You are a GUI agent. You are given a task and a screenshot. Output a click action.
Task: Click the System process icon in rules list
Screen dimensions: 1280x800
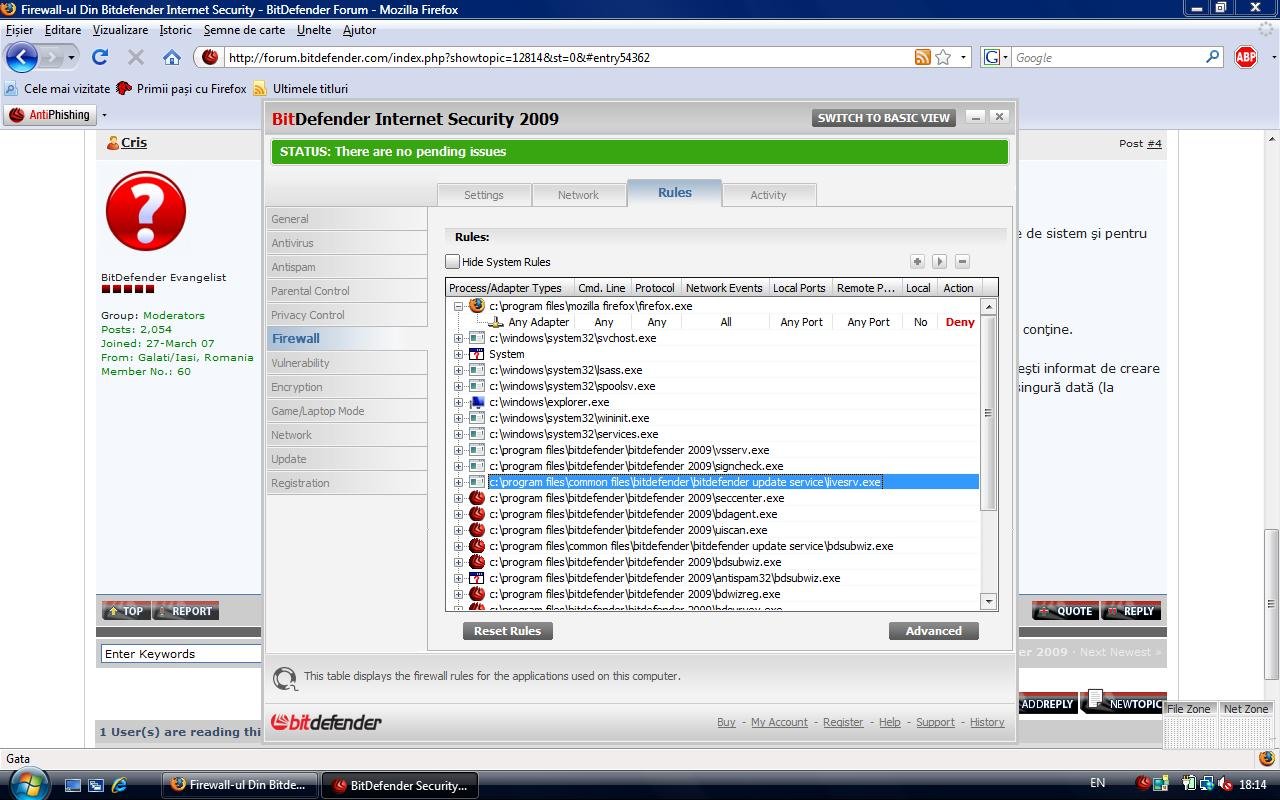click(x=477, y=354)
